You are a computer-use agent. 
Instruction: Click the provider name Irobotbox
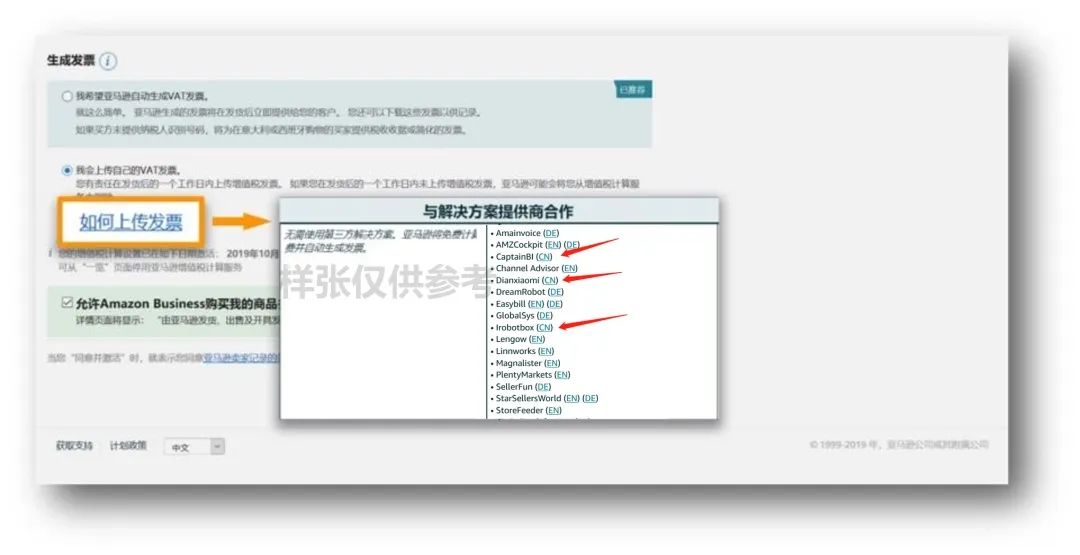[515, 328]
